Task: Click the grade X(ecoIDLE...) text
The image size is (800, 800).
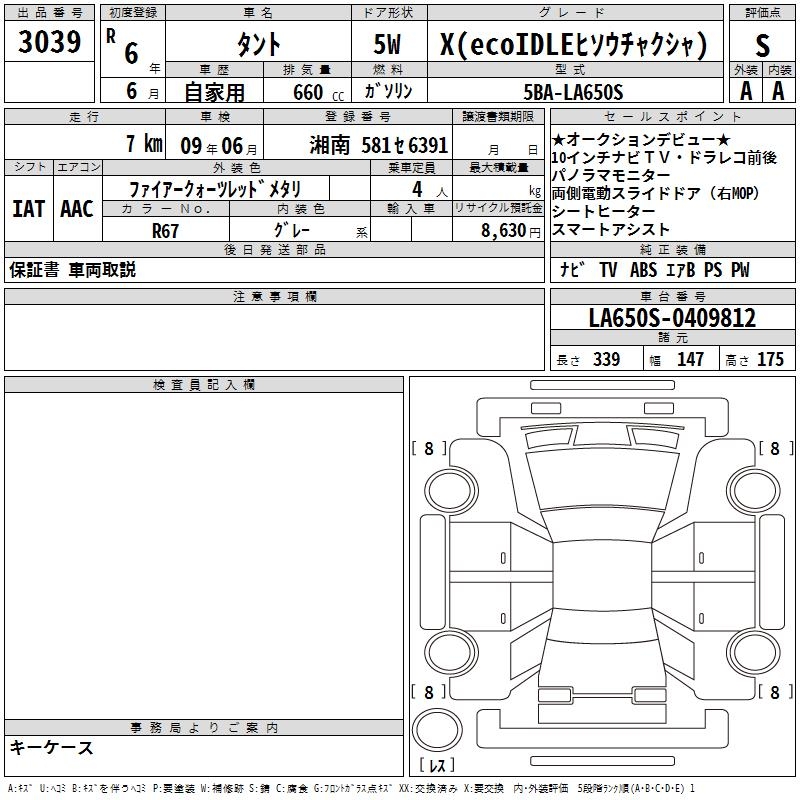Action: tap(574, 44)
